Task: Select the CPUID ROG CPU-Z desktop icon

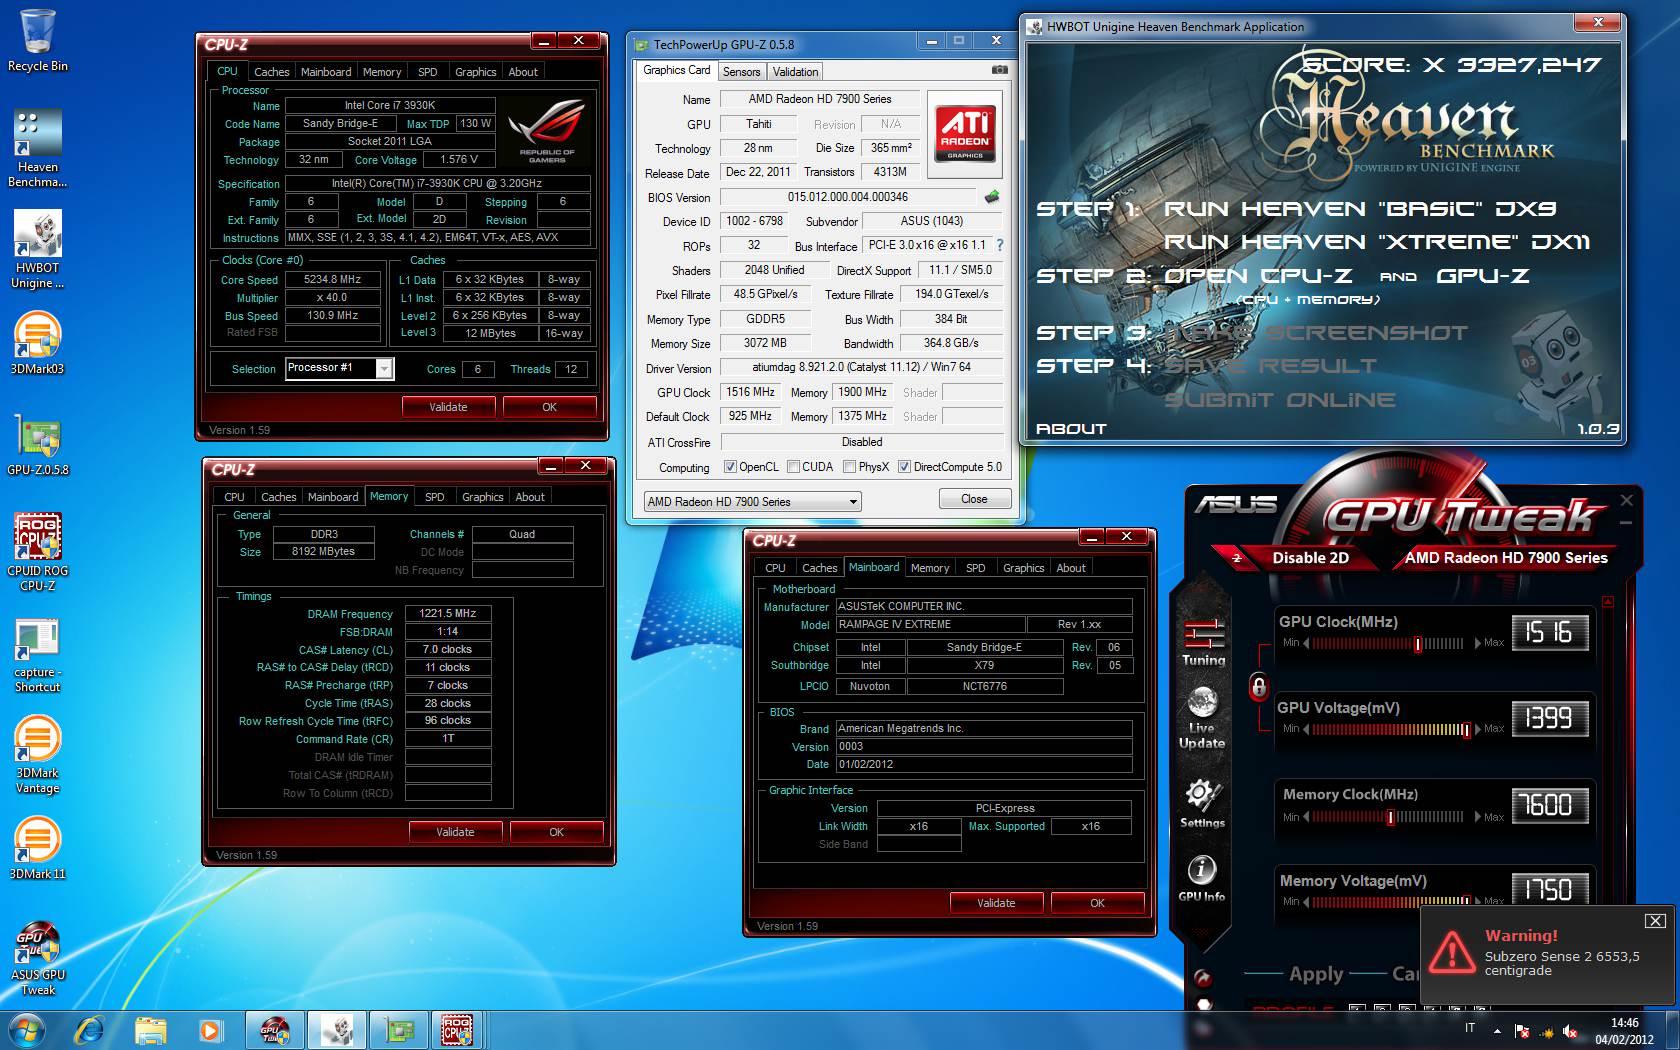Action: 38,552
